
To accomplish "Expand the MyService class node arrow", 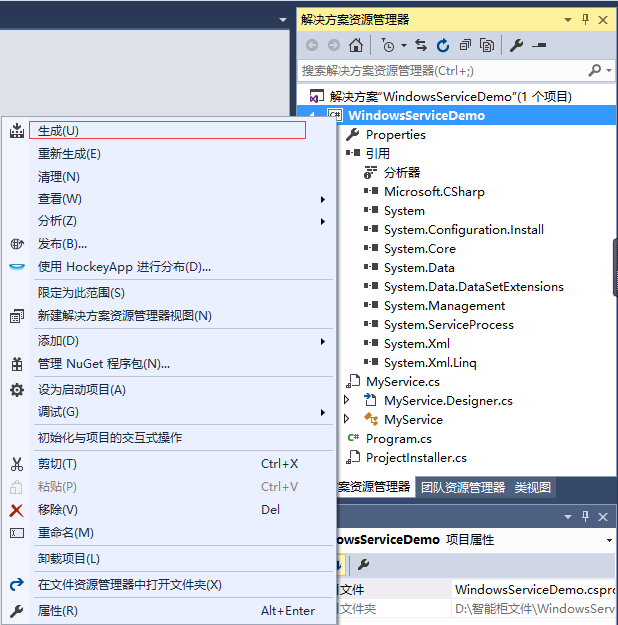I will (347, 419).
